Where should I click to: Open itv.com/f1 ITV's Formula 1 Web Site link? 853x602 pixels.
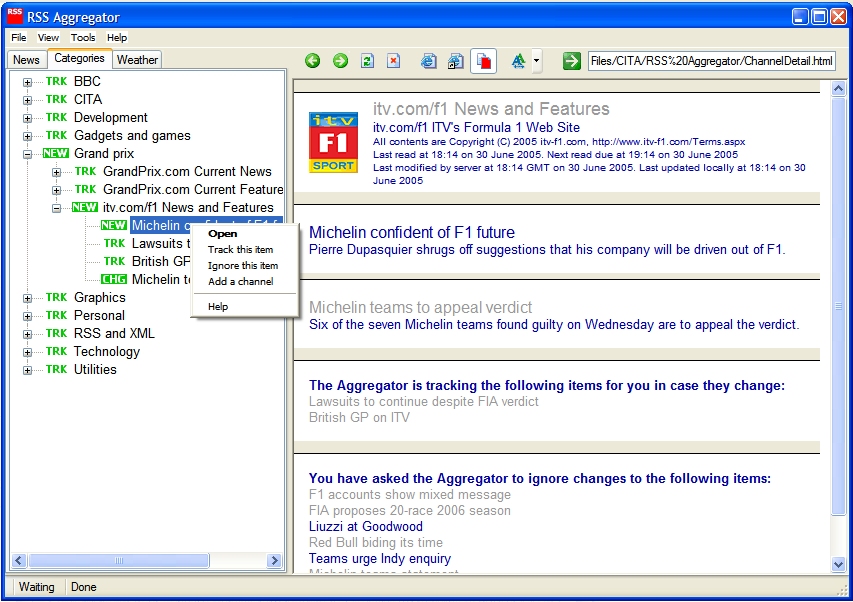477,127
